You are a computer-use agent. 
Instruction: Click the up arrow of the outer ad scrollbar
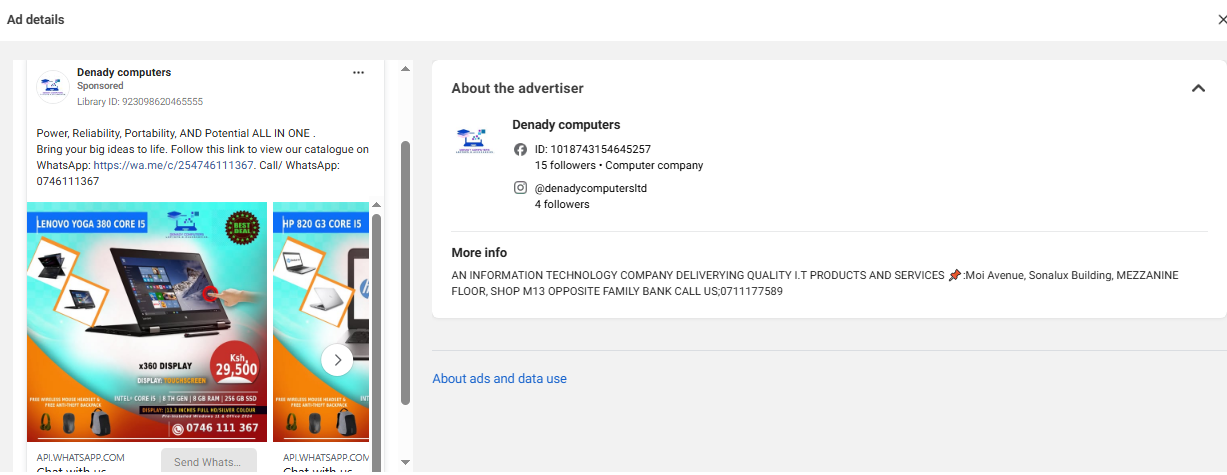tap(405, 69)
